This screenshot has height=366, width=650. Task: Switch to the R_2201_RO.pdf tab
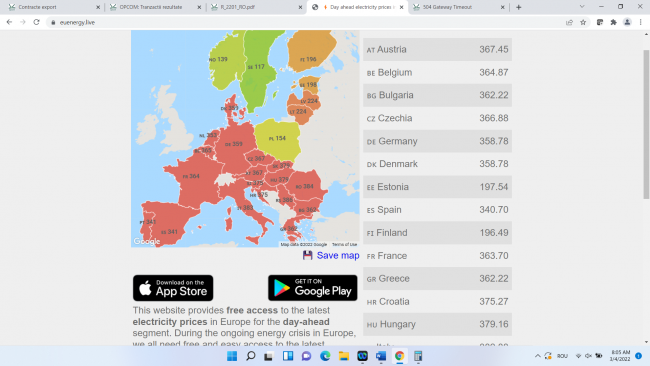coord(256,7)
